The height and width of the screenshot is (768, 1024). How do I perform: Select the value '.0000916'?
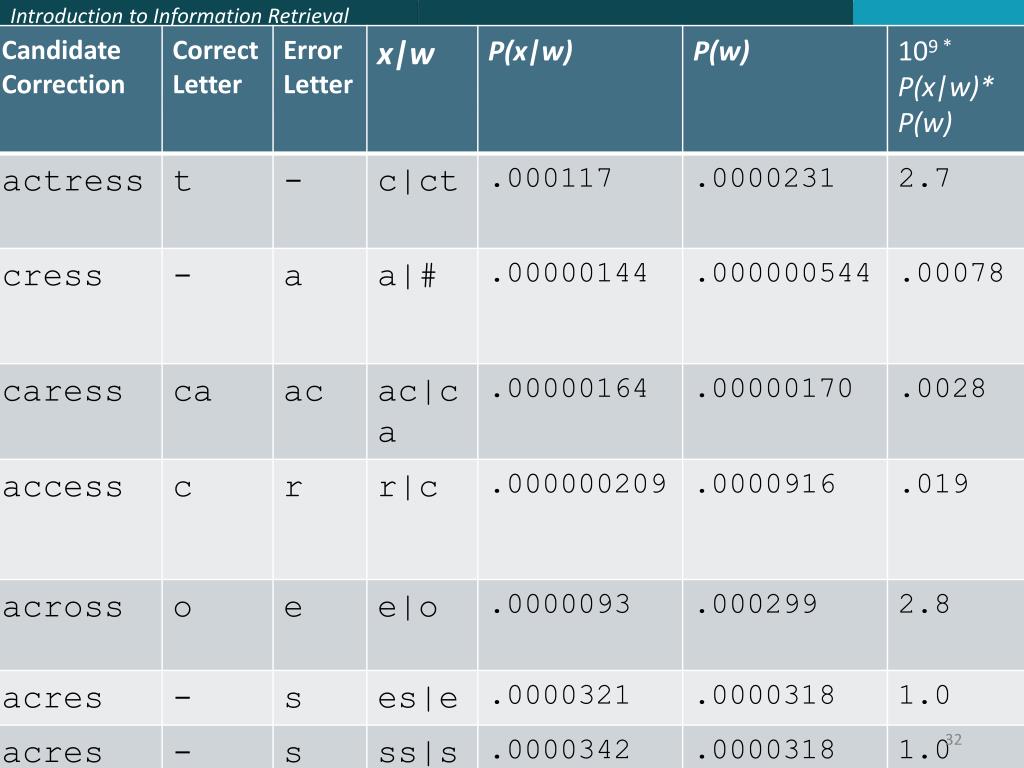coord(765,484)
